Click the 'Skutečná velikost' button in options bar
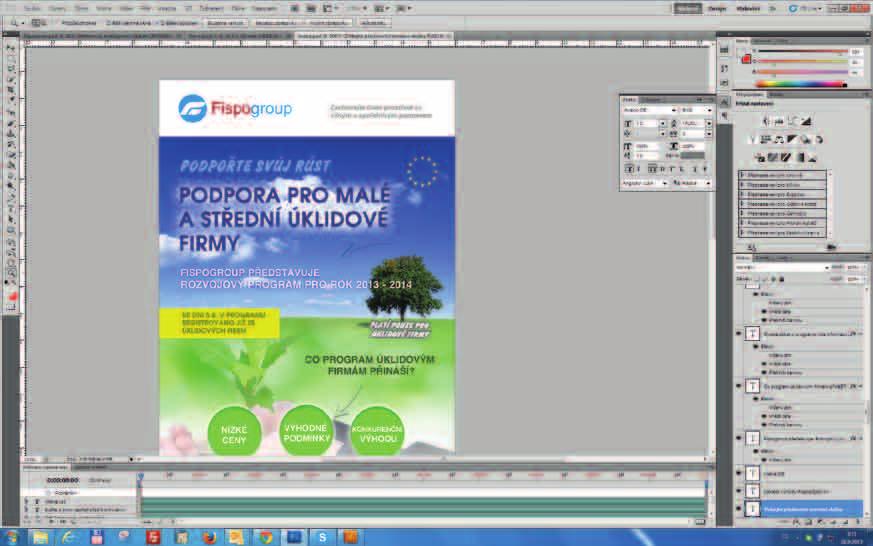873x546 pixels. 225,23
